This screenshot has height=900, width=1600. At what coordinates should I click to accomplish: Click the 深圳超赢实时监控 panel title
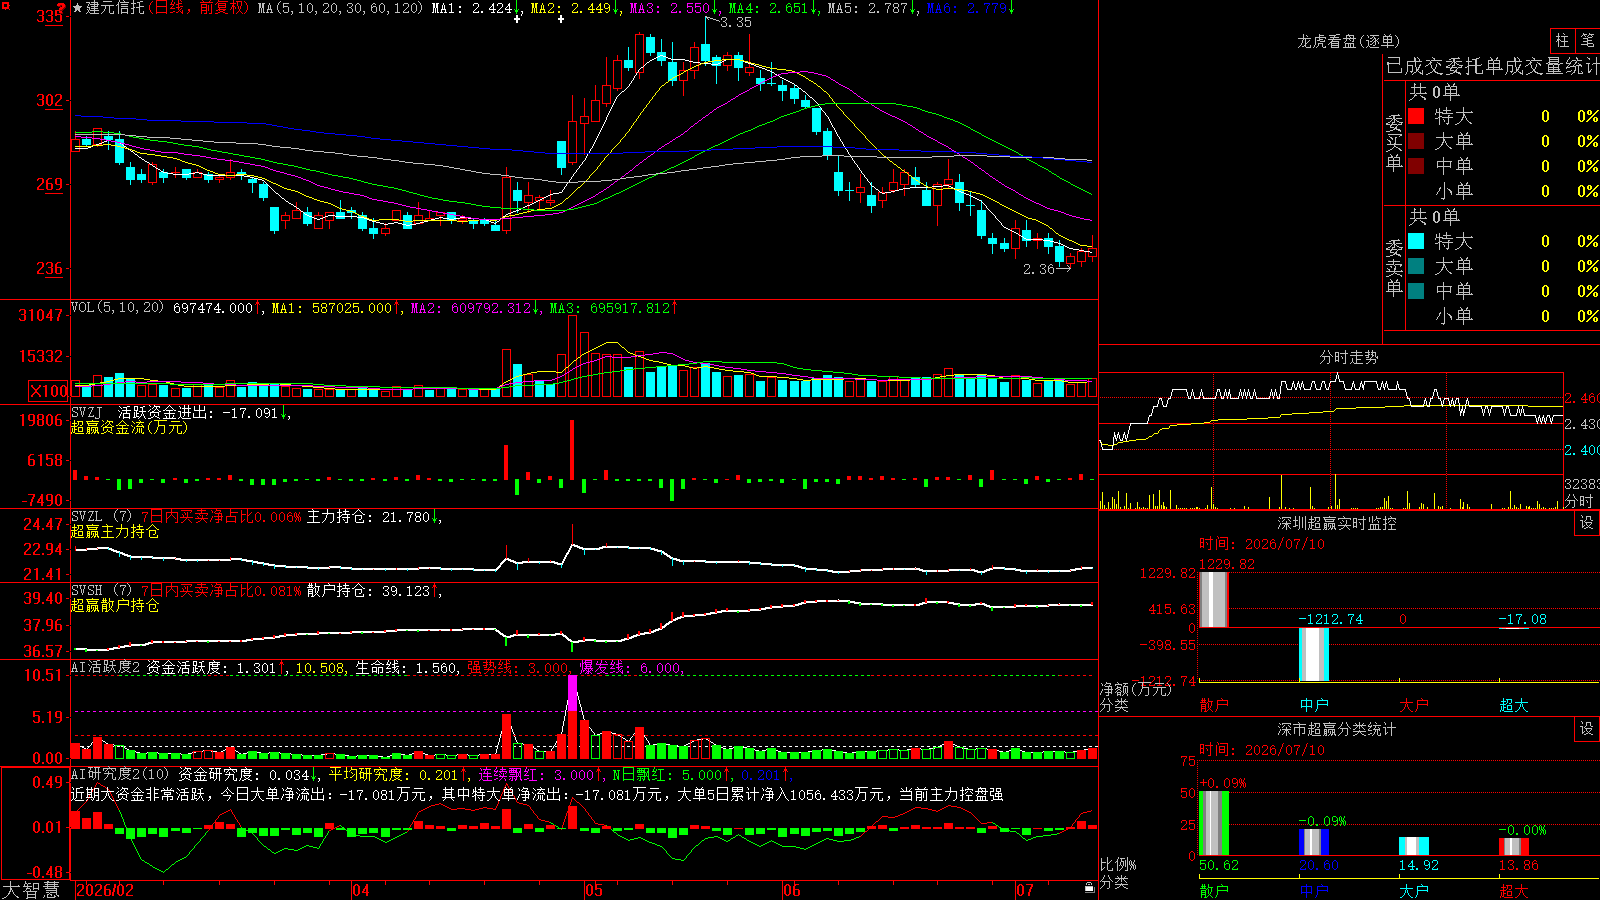(x=1337, y=523)
